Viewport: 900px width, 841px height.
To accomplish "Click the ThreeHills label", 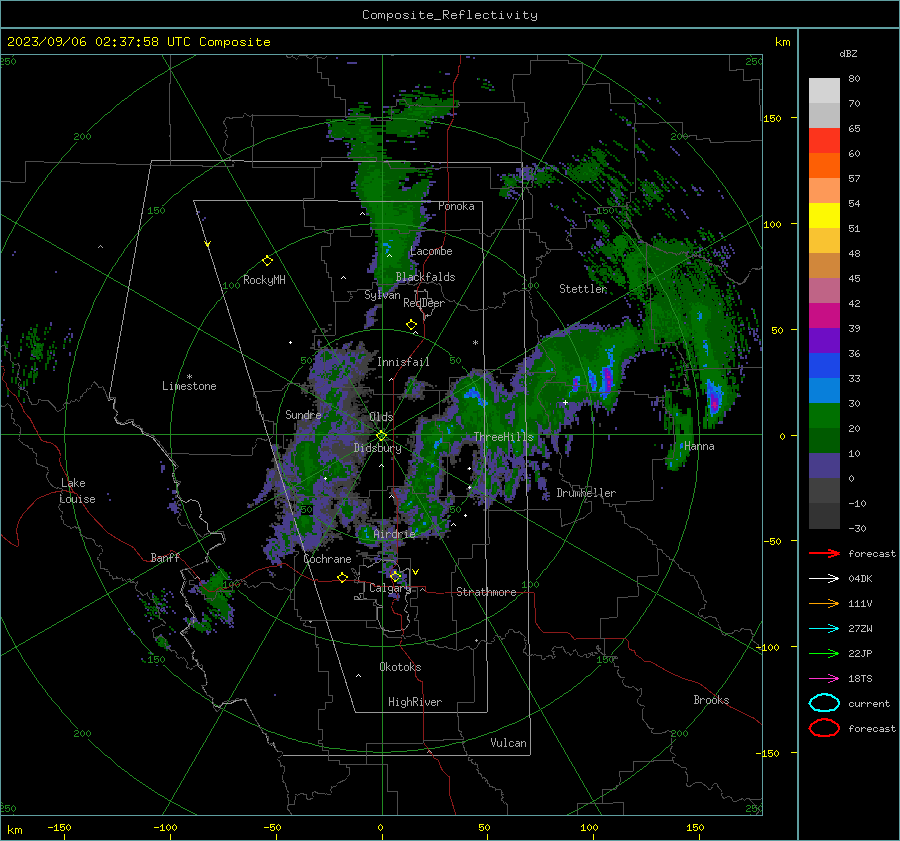I will pos(503,437).
